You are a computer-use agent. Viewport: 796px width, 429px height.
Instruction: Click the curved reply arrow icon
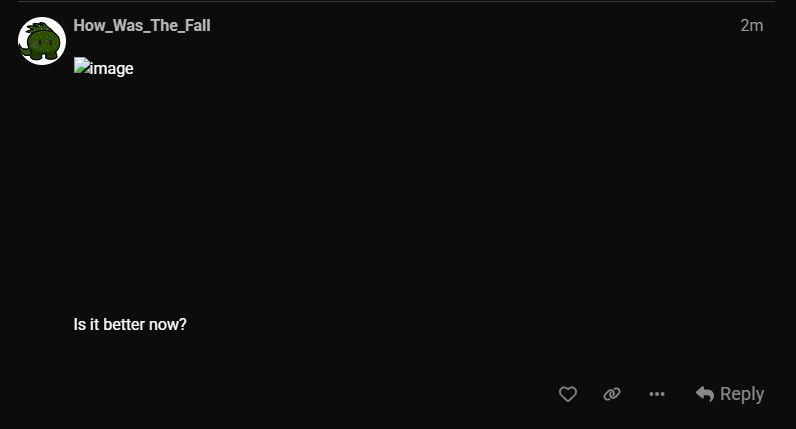point(705,394)
